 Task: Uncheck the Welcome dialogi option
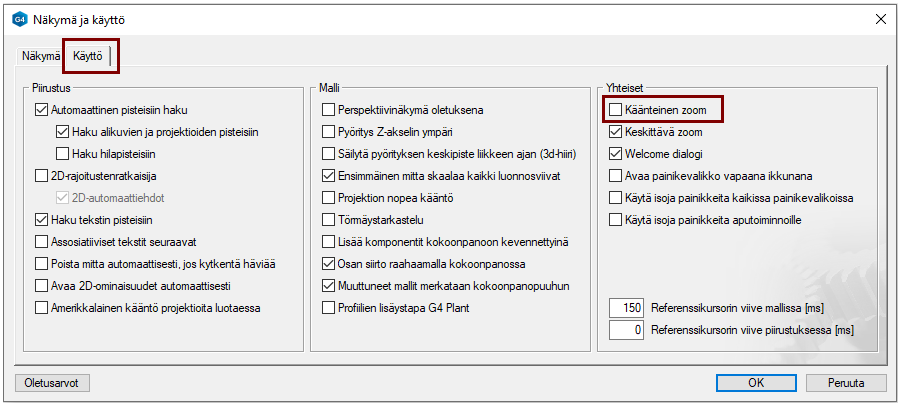[617, 154]
